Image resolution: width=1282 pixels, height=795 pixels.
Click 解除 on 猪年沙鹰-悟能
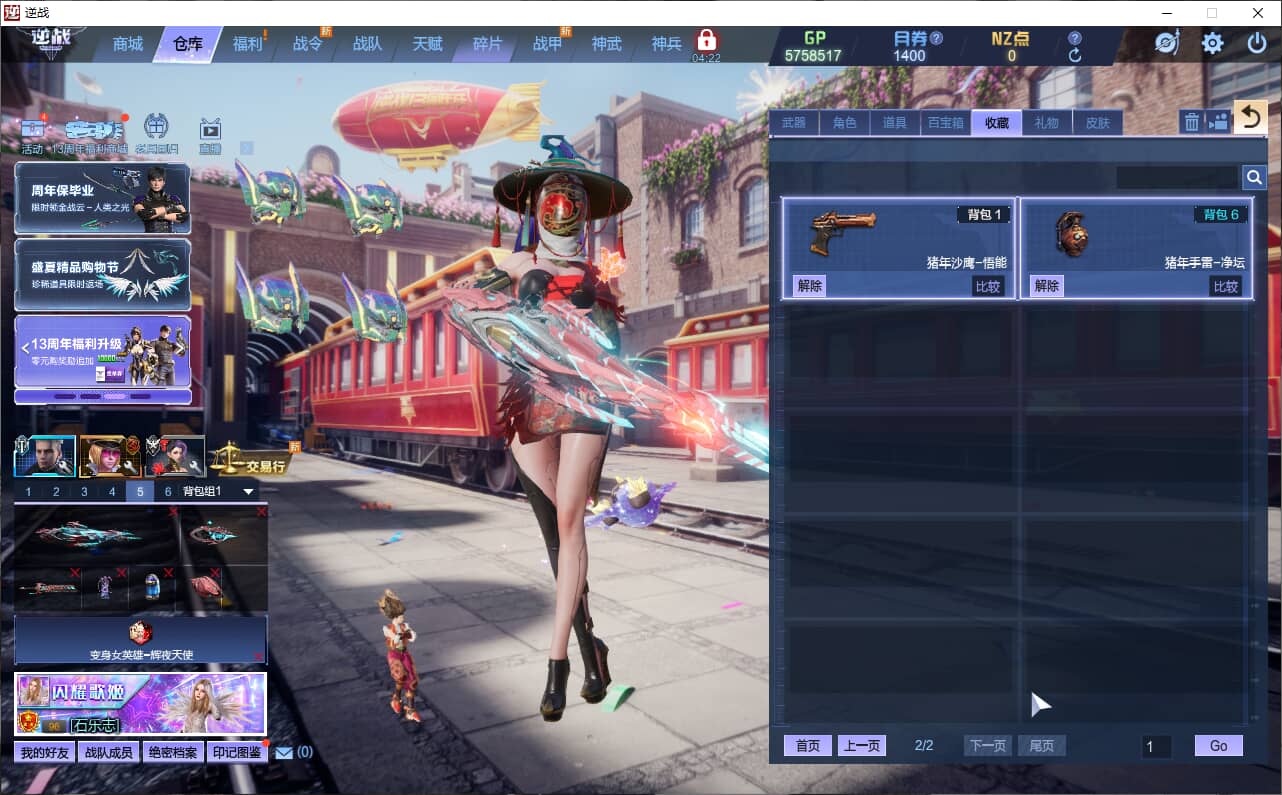[x=810, y=286]
